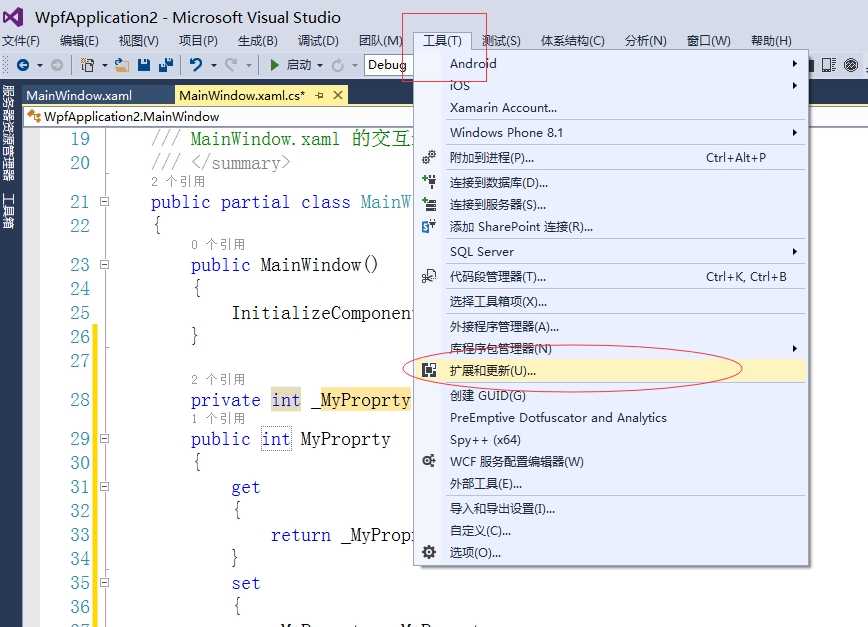
Task: Click the round toolbar icon at far right
Action: 851,65
